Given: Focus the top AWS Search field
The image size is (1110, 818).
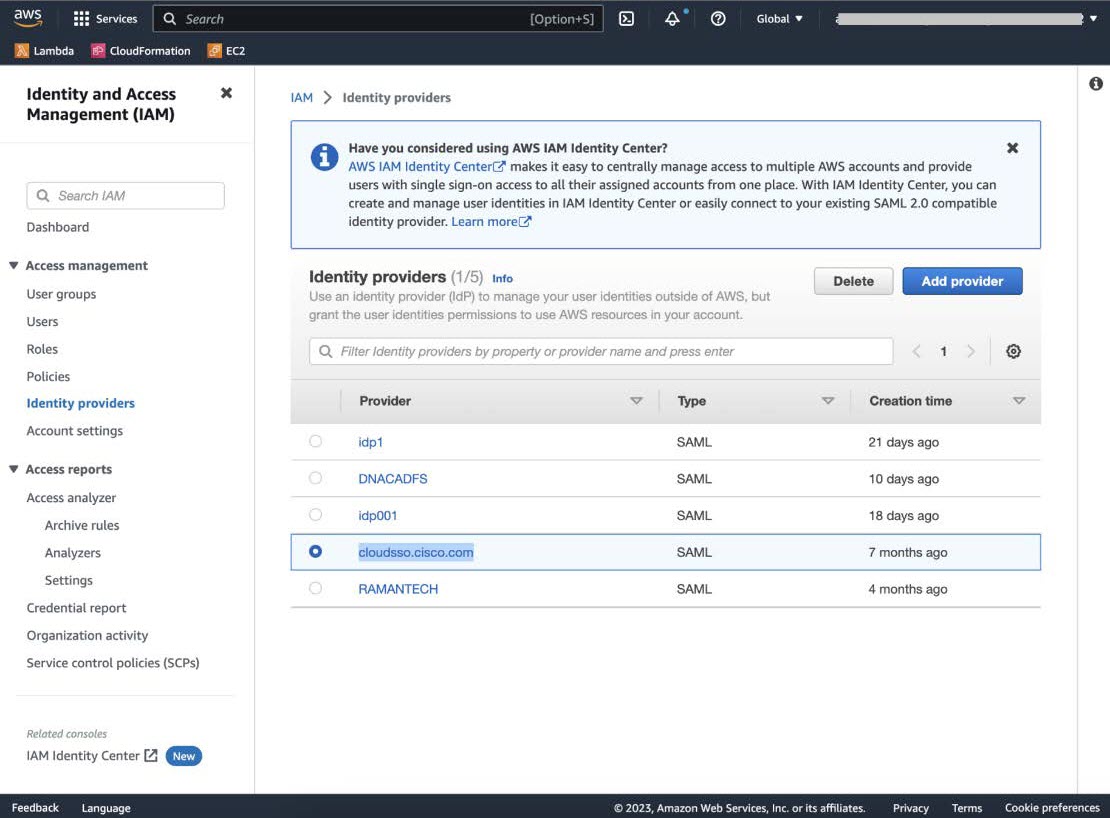Looking at the screenshot, I should [x=378, y=19].
